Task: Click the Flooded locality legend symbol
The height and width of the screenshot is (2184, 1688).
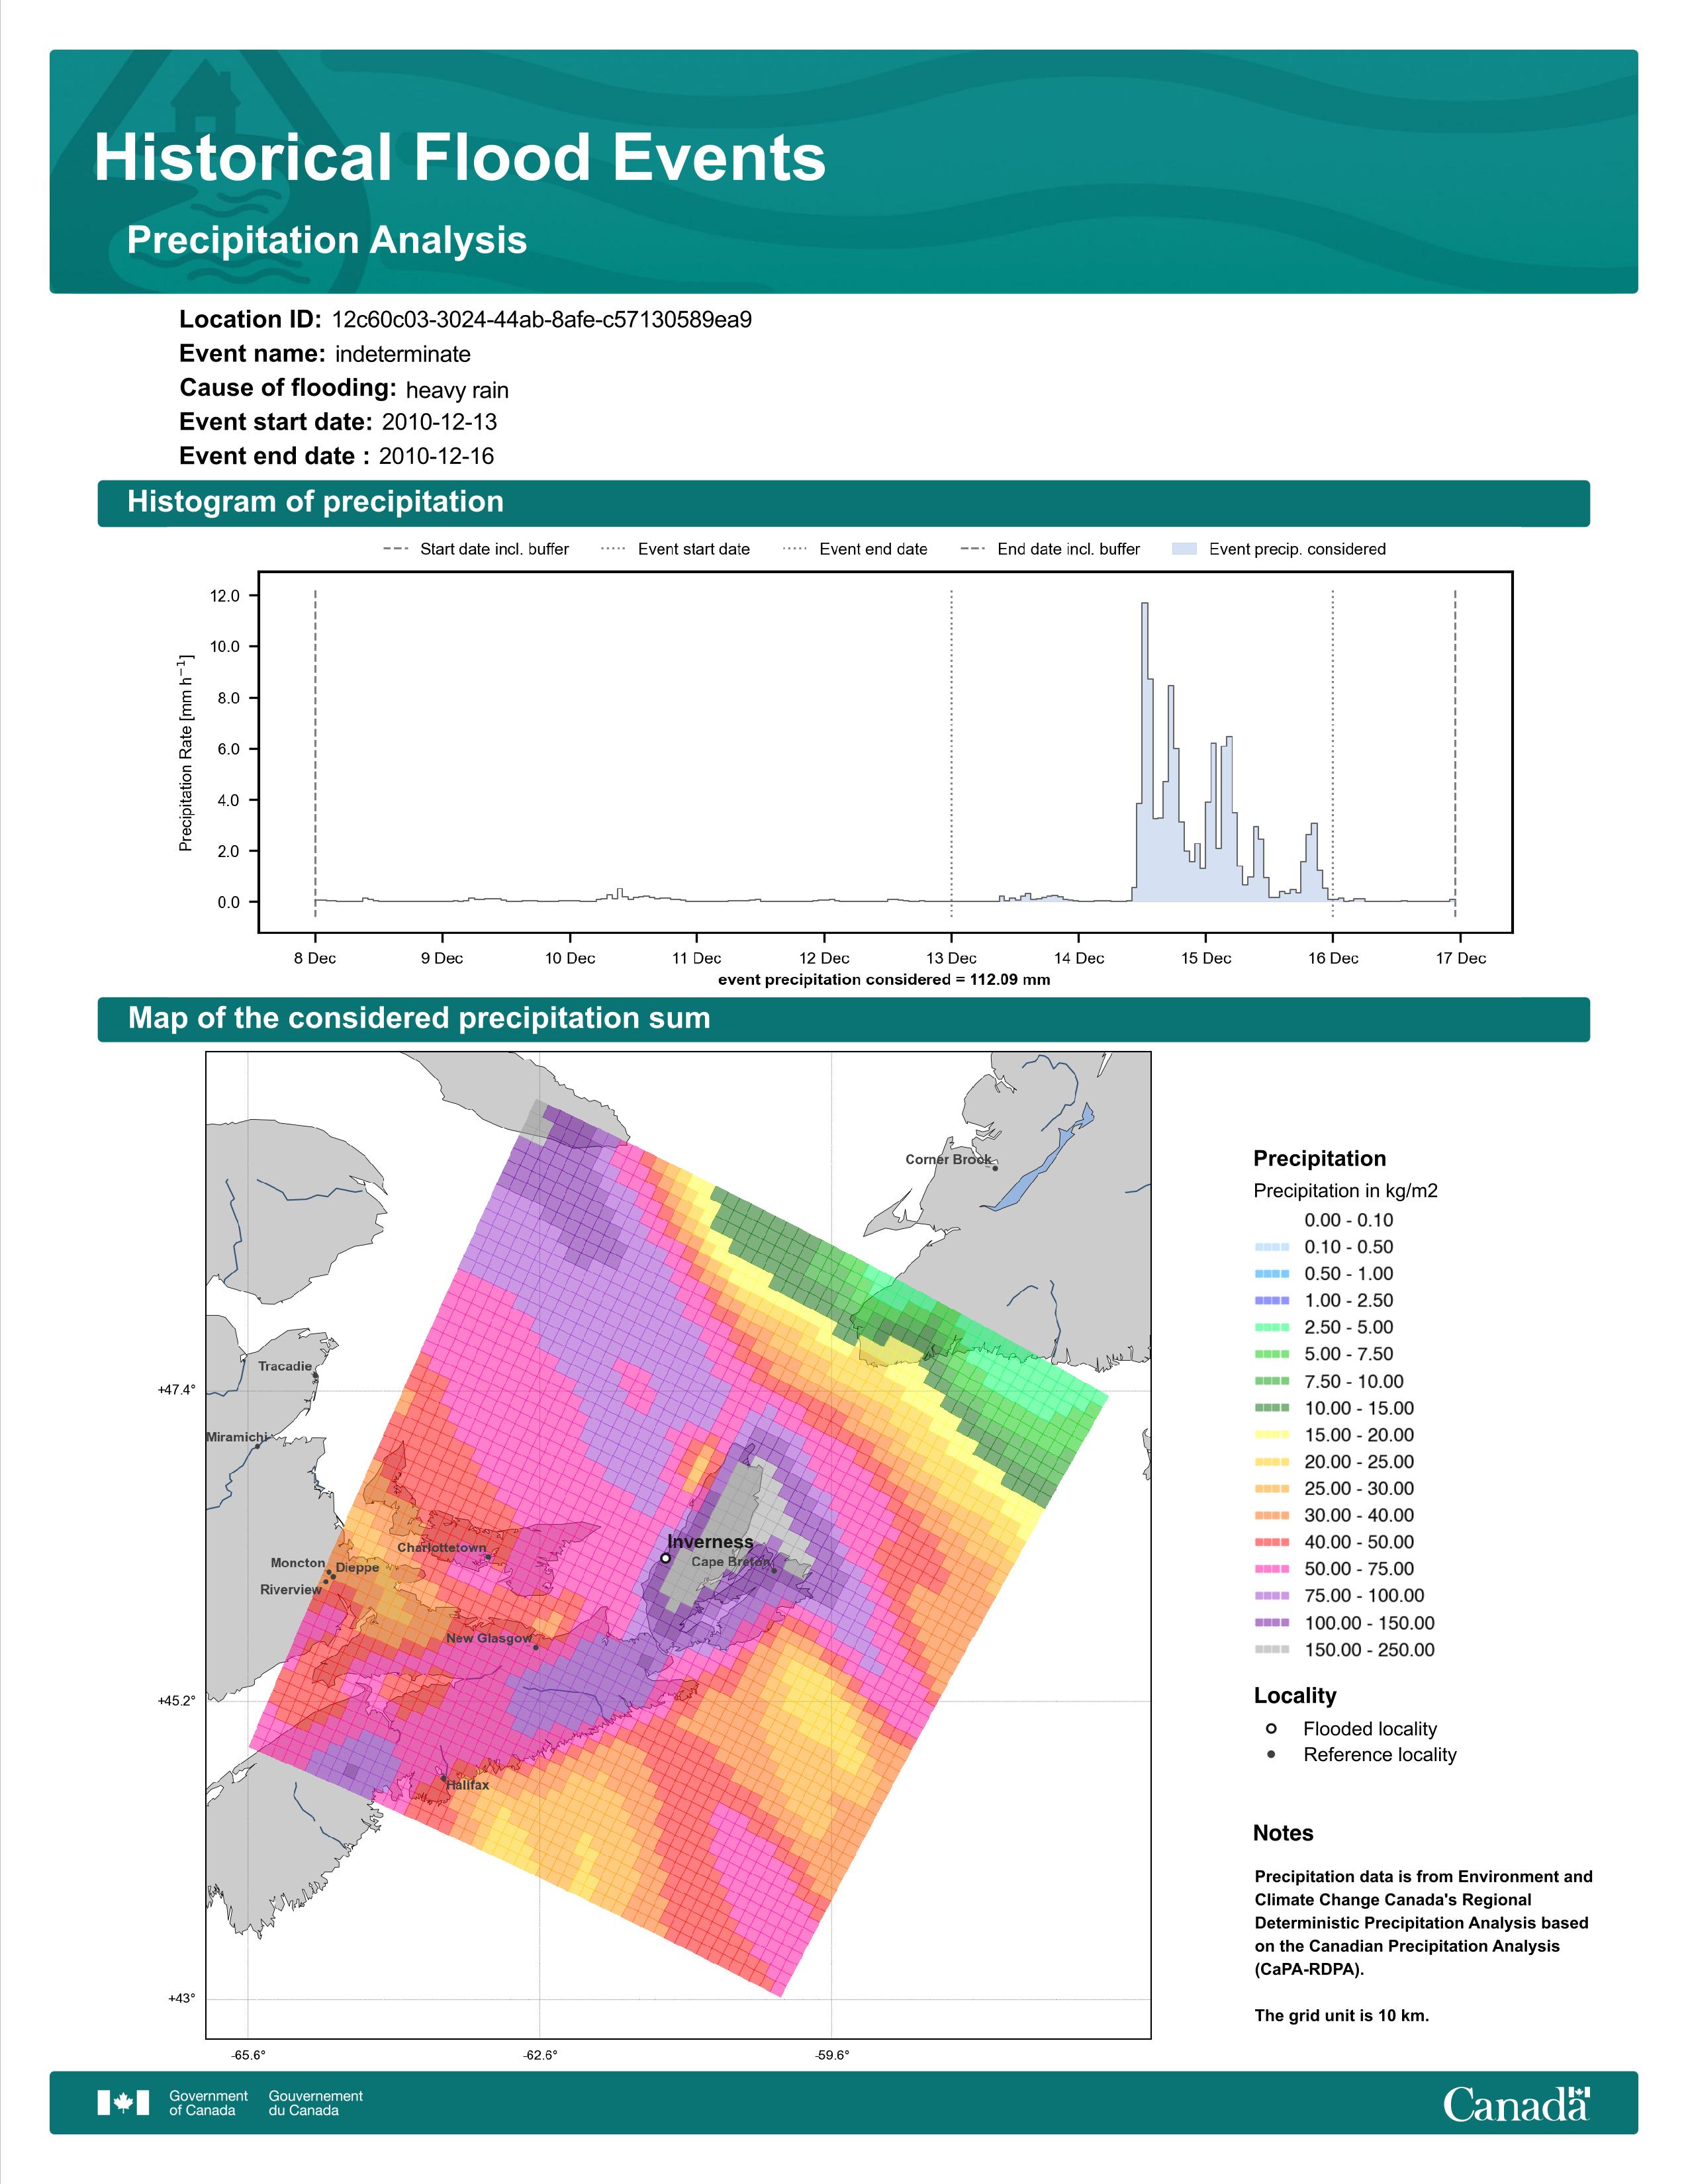Action: pos(1271,1729)
